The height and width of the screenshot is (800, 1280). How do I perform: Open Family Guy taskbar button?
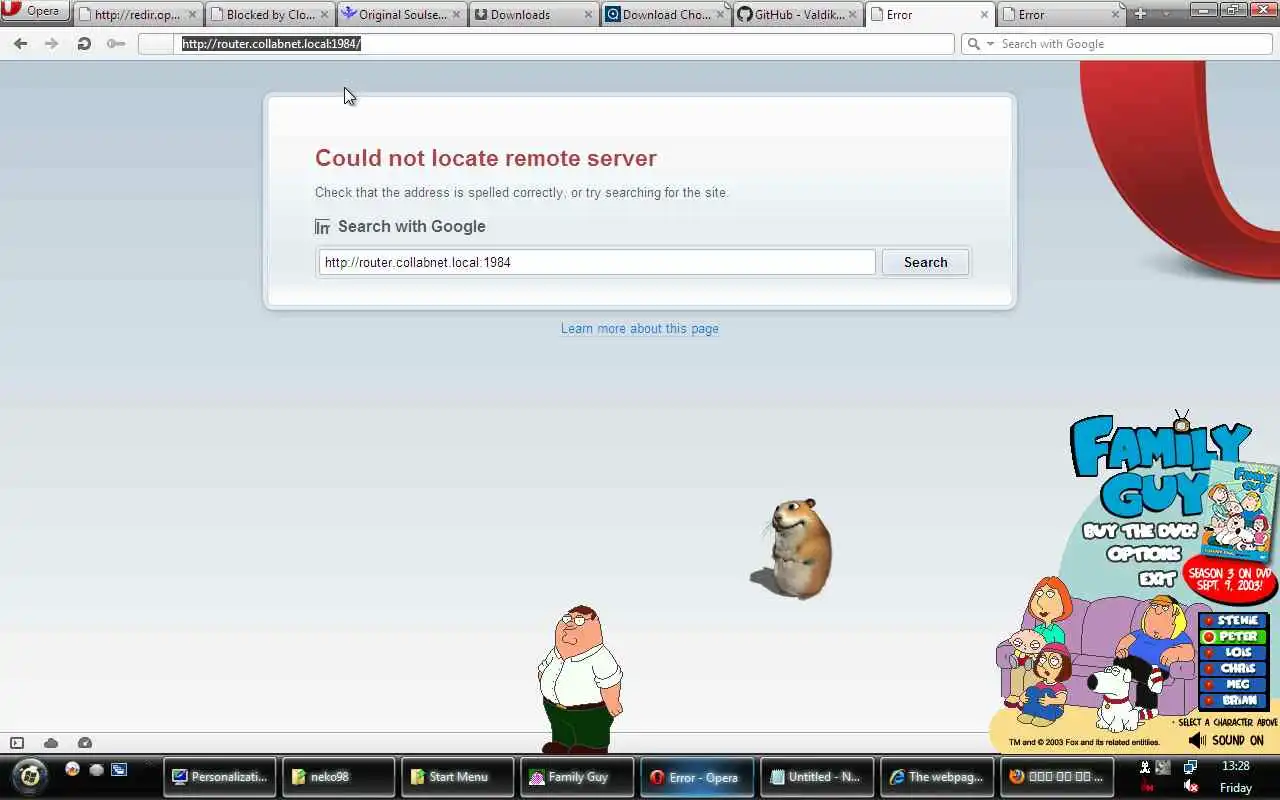[577, 777]
